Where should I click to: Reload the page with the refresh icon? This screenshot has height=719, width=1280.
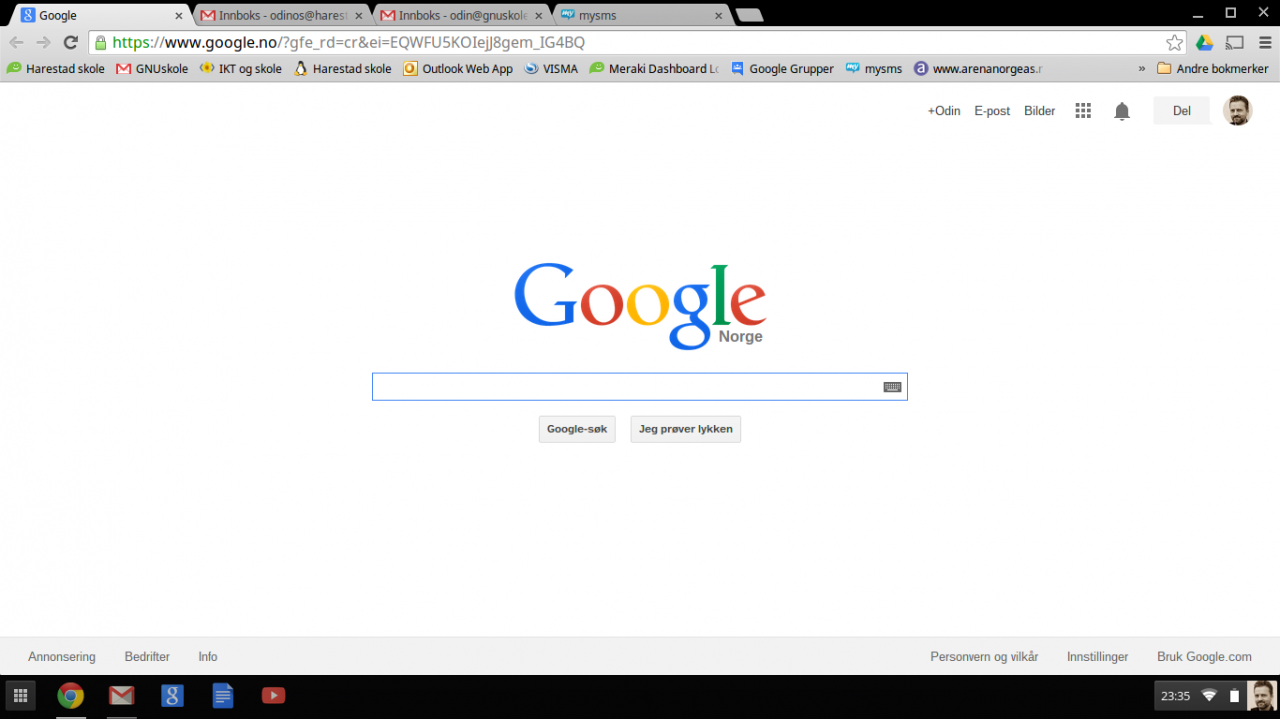pyautogui.click(x=70, y=42)
